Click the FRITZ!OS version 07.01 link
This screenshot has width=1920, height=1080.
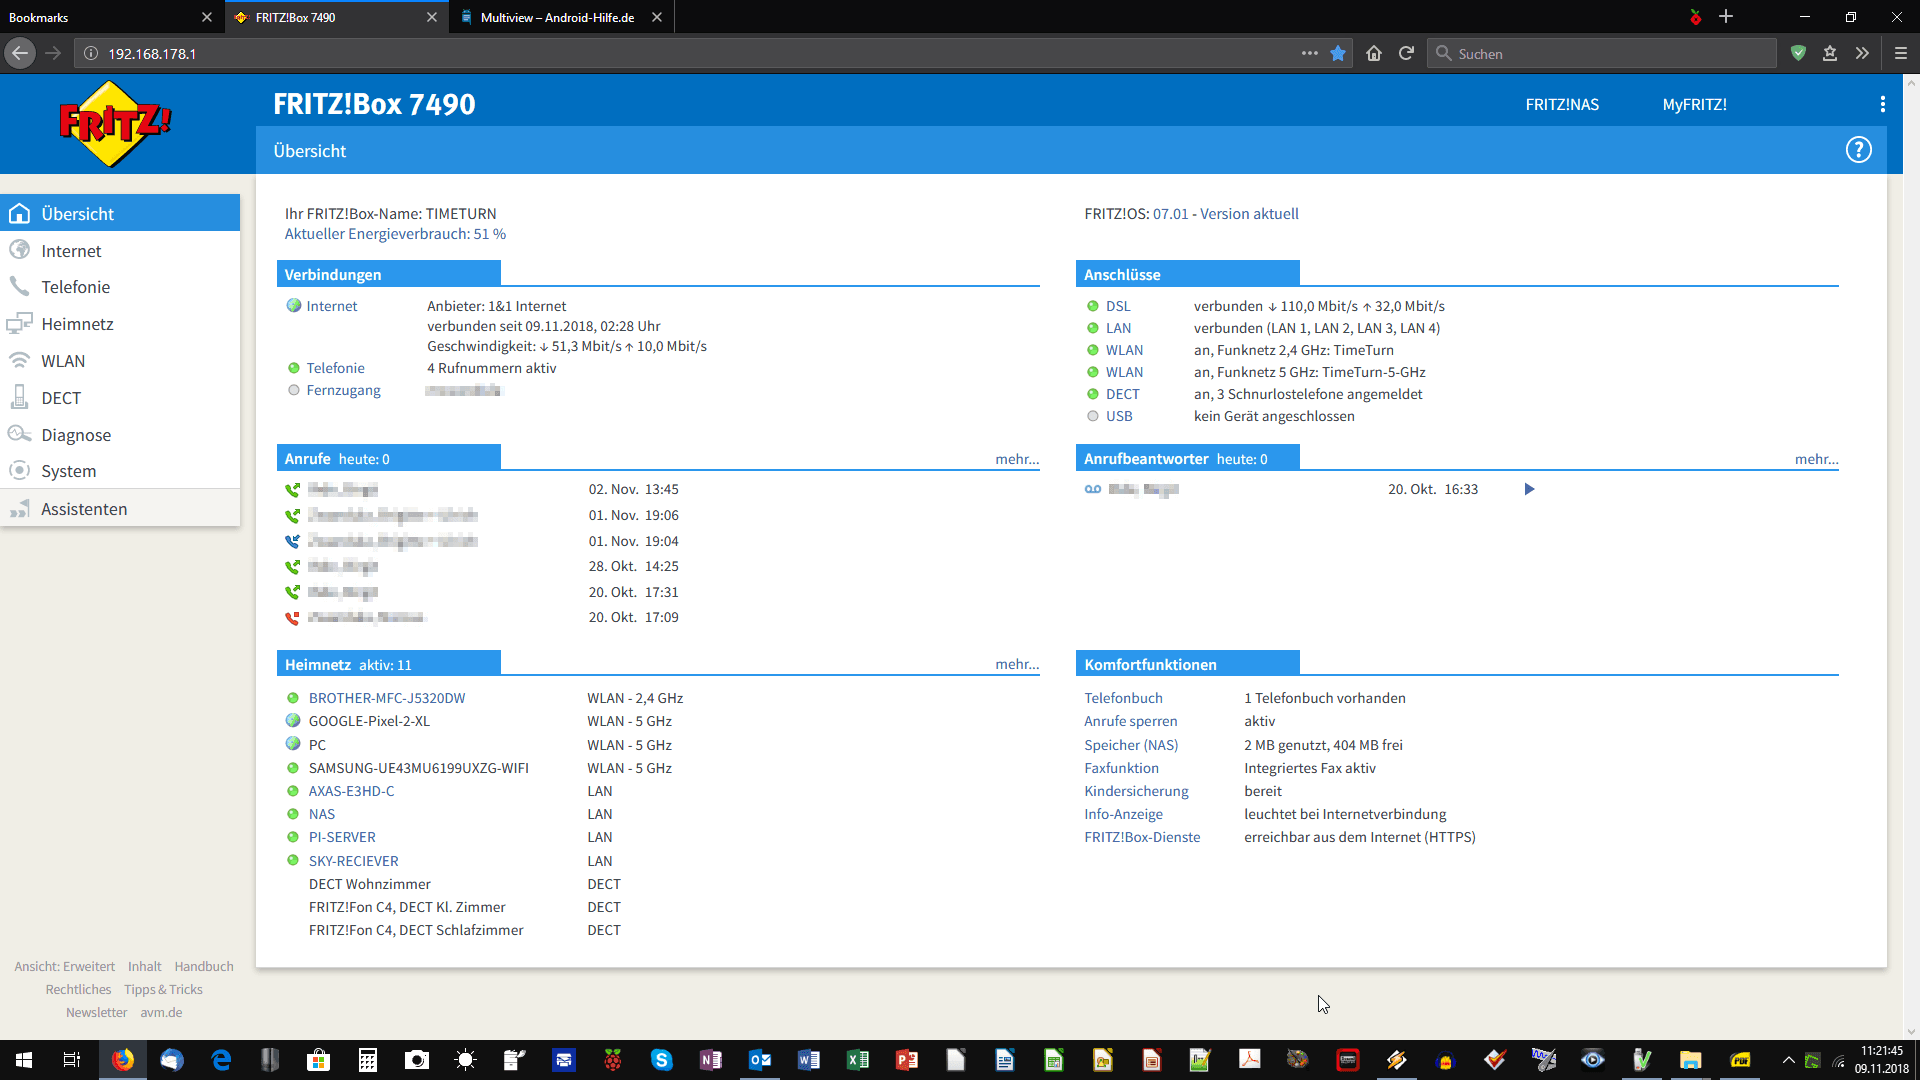[x=1170, y=214]
